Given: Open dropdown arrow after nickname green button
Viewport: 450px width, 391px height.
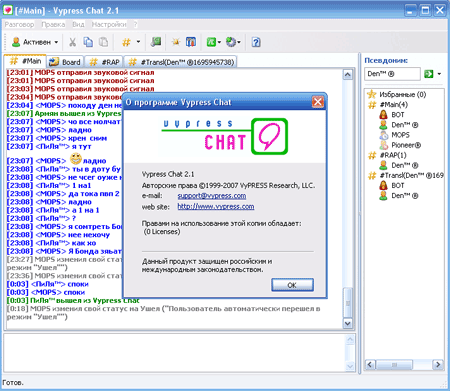Looking at the screenshot, I should pyautogui.click(x=439, y=74).
